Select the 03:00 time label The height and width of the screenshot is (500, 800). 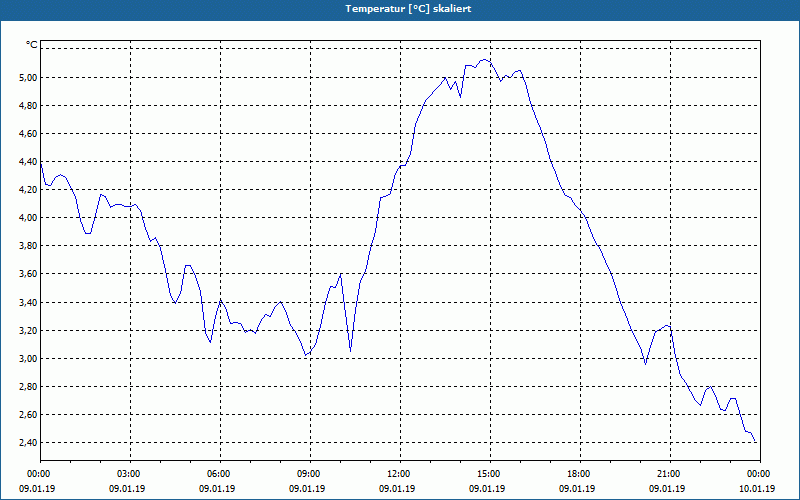click(130, 474)
